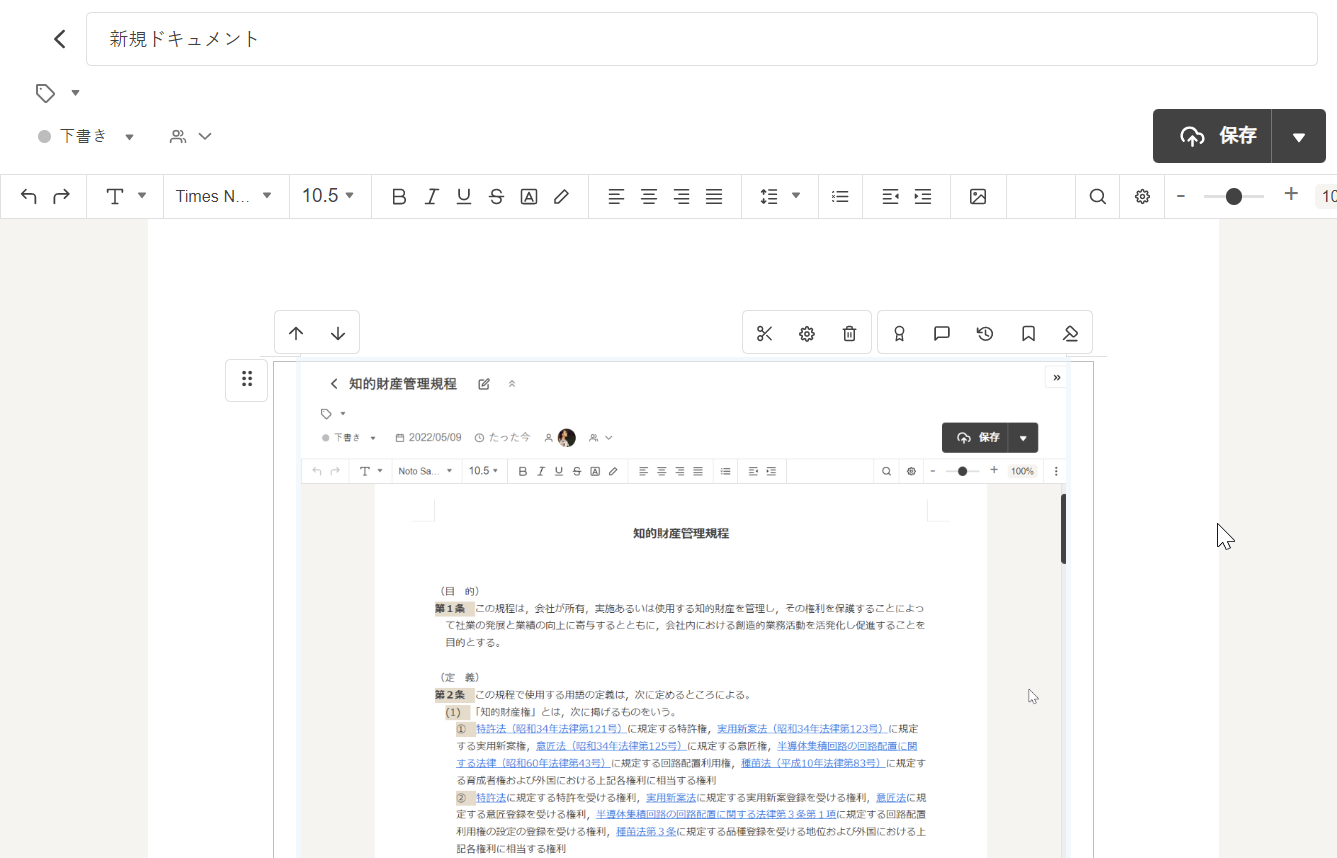Image resolution: width=1337 pixels, height=858 pixels.
Task: Click the 保存 save button
Action: (x=1213, y=136)
